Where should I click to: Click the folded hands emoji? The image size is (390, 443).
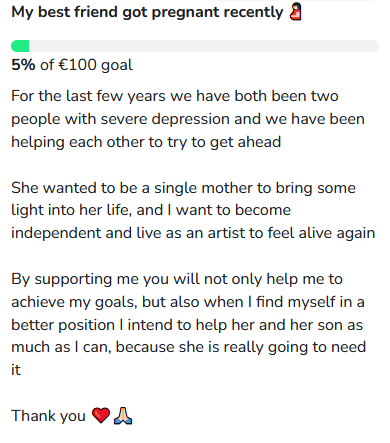click(123, 415)
